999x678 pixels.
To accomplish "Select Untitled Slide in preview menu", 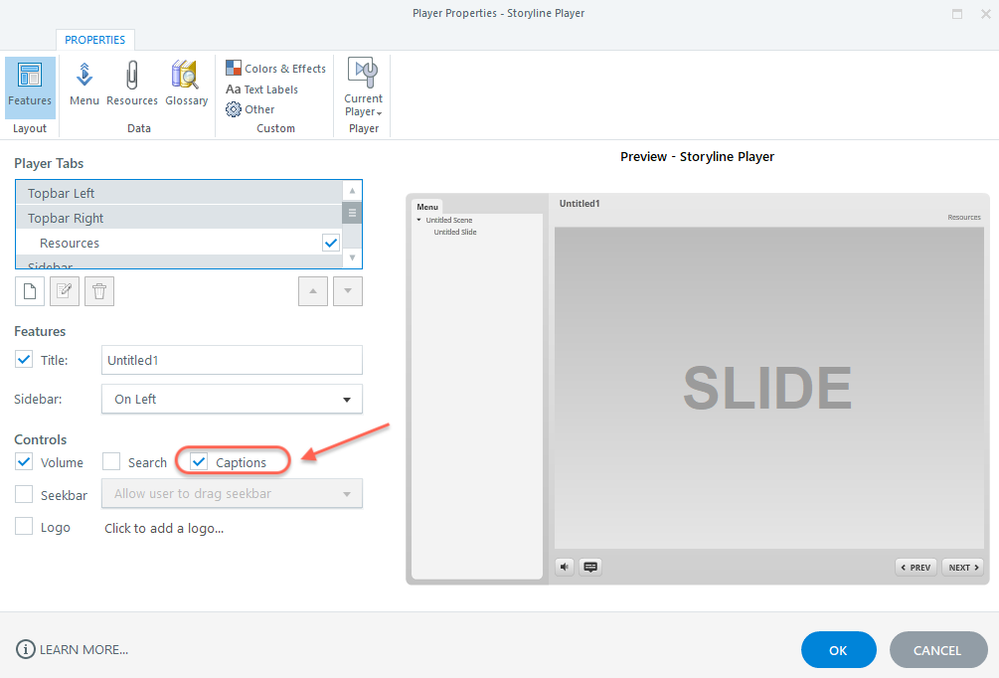I will click(455, 232).
